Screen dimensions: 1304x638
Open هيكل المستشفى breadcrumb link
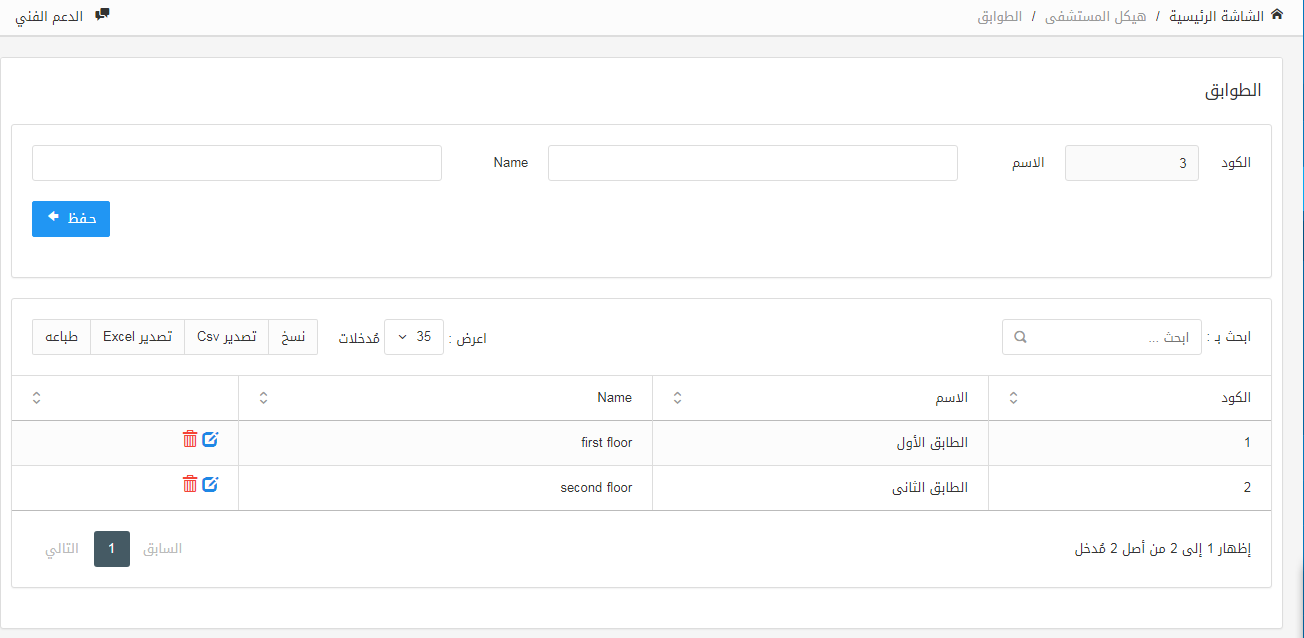pyautogui.click(x=1095, y=16)
